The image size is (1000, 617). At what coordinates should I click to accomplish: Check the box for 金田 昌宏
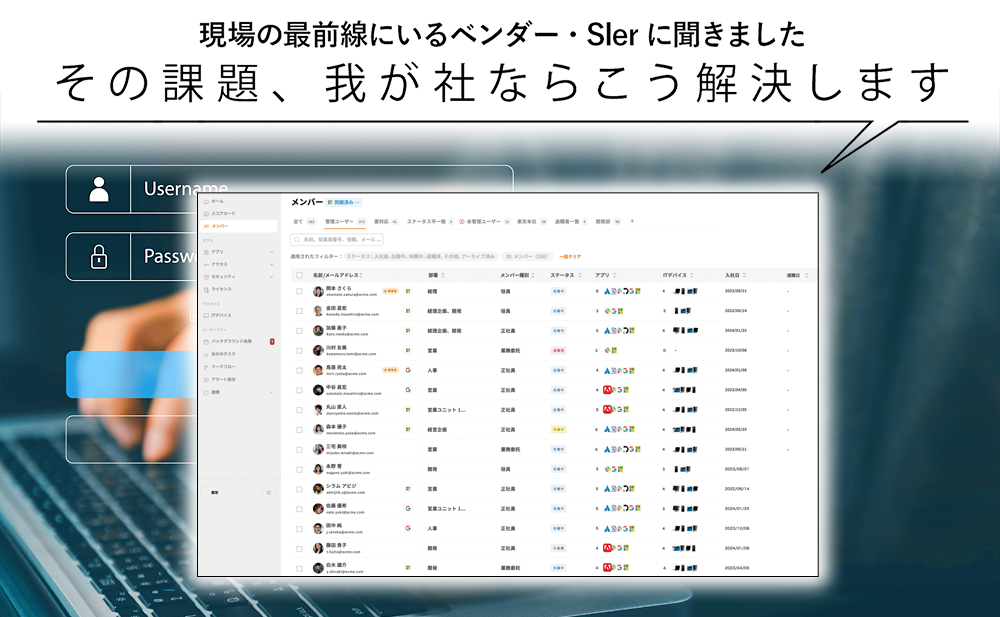coord(299,311)
